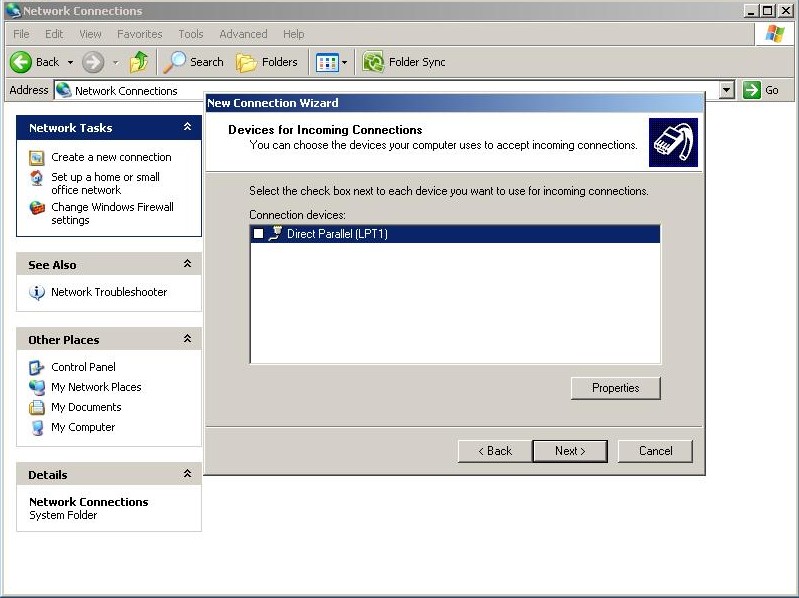
Task: Click the Windows flag logo
Action: coord(775,34)
